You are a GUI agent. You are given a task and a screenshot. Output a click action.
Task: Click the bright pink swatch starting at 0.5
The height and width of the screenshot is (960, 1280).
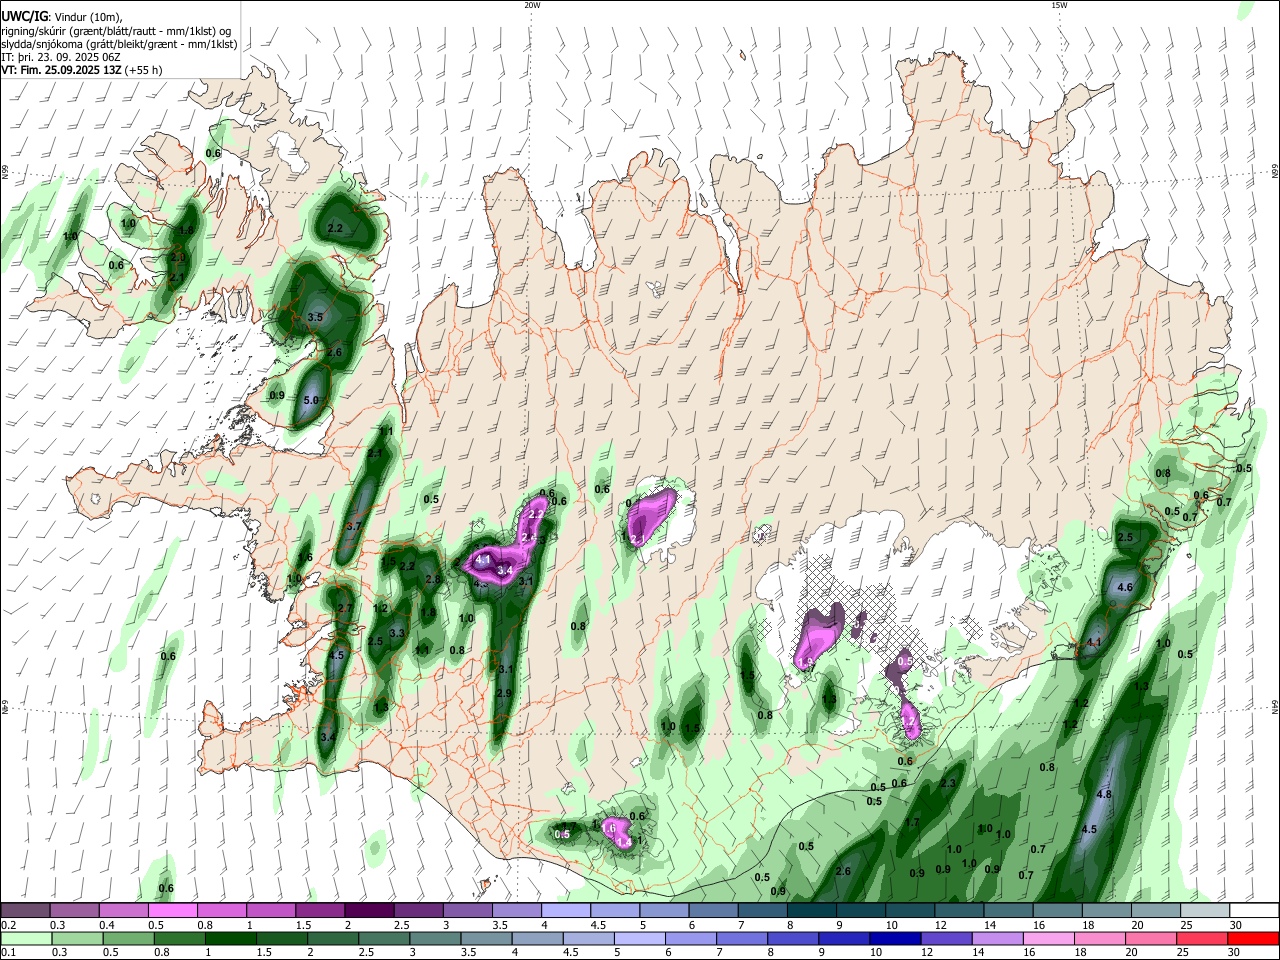tap(172, 910)
